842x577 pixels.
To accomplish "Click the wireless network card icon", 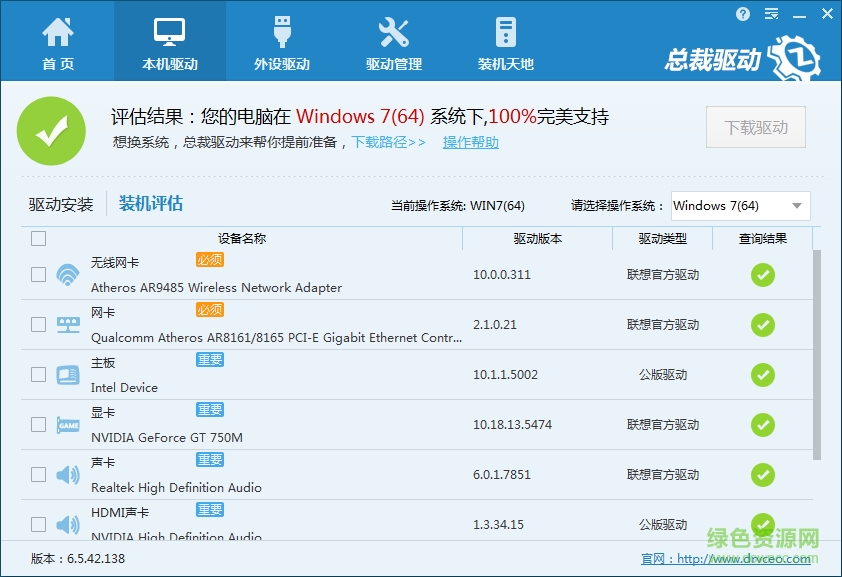I will tap(68, 274).
